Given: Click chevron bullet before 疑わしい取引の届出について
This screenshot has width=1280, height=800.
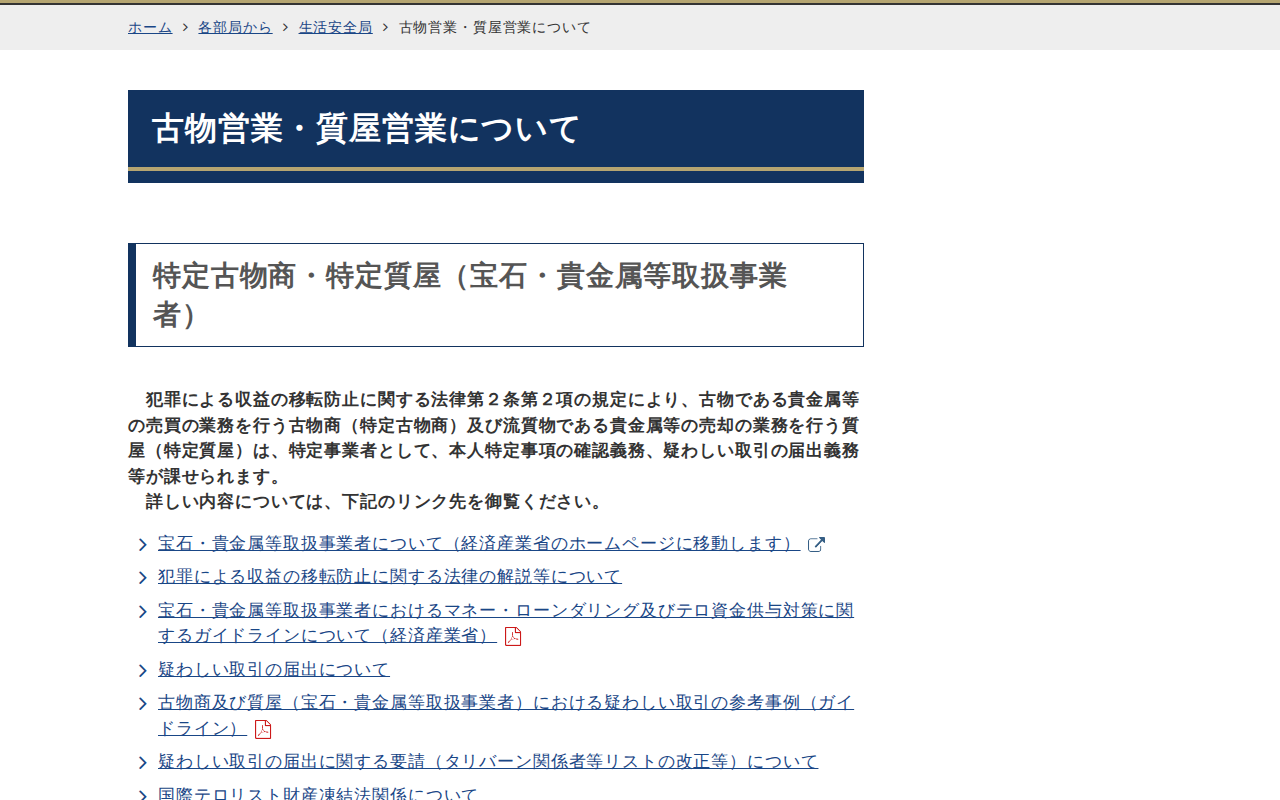Looking at the screenshot, I should 143,670.
